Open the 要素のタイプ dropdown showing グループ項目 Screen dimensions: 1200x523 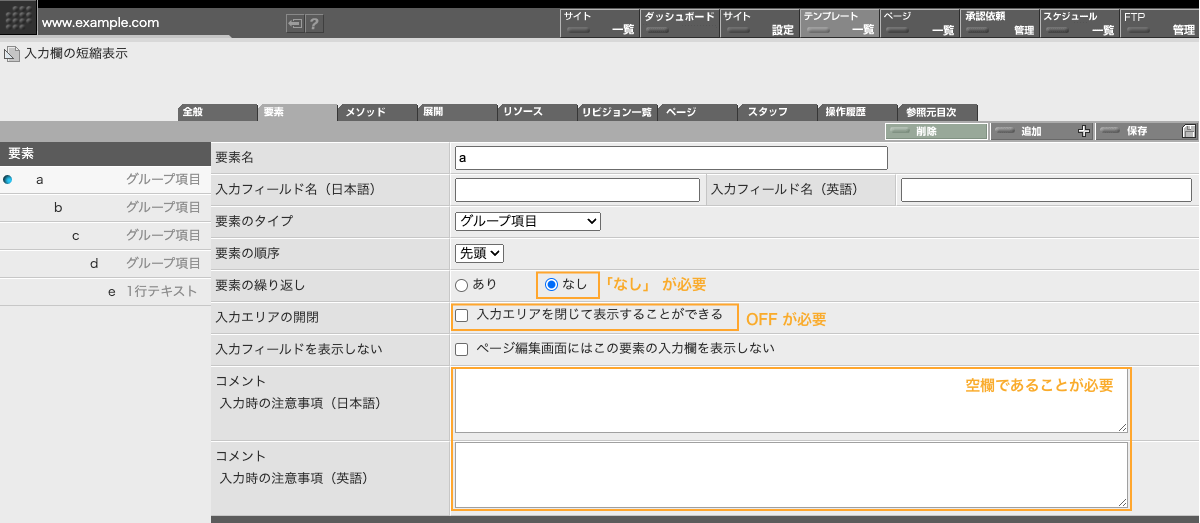pos(528,221)
